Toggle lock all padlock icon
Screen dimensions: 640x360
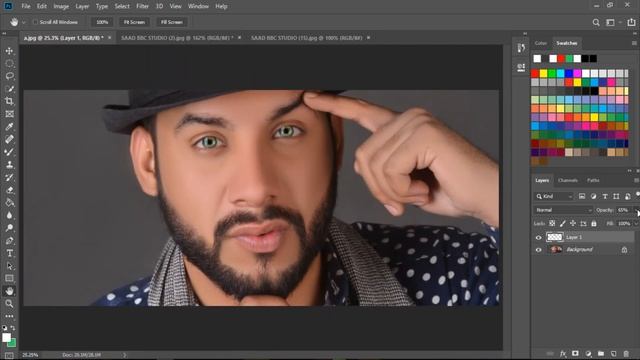tap(594, 223)
